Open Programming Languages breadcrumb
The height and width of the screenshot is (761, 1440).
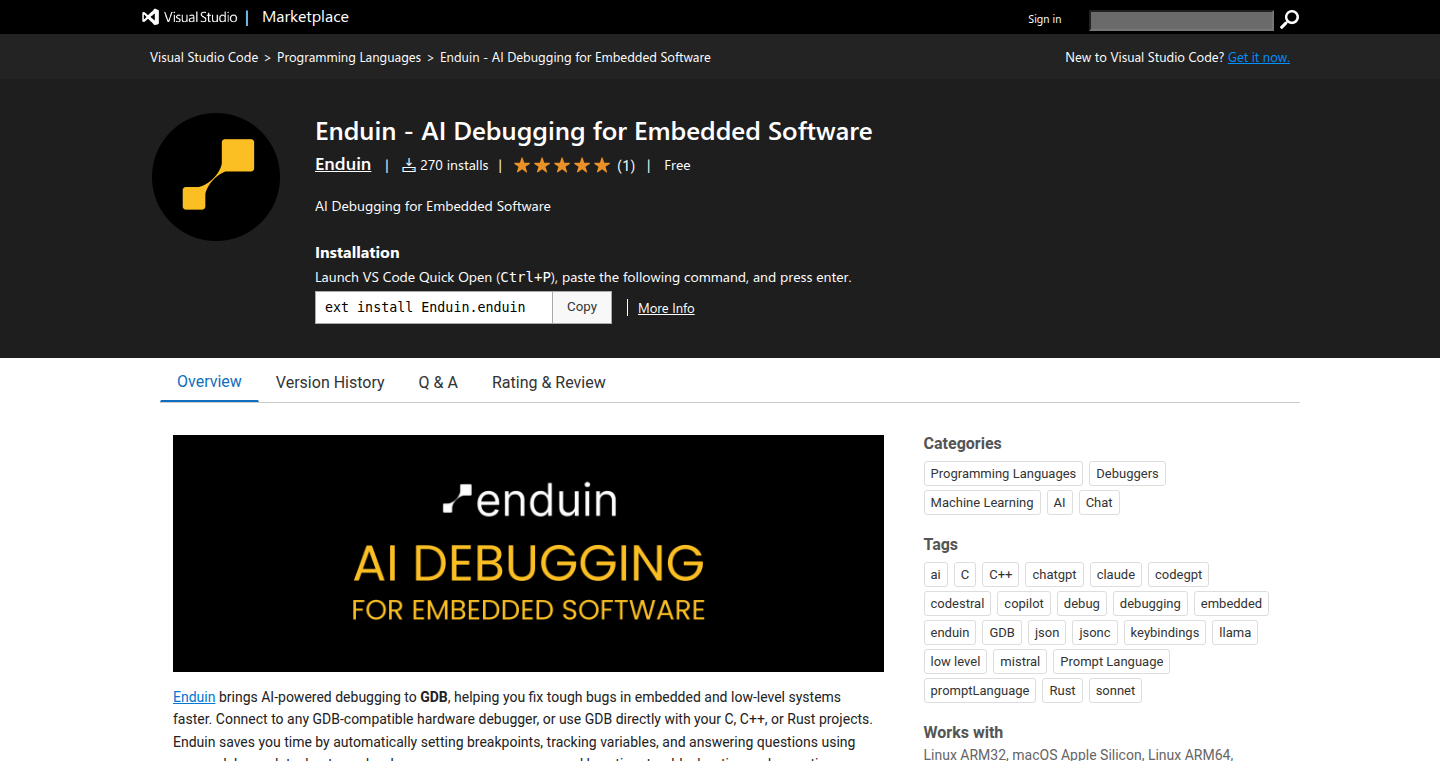pos(349,58)
